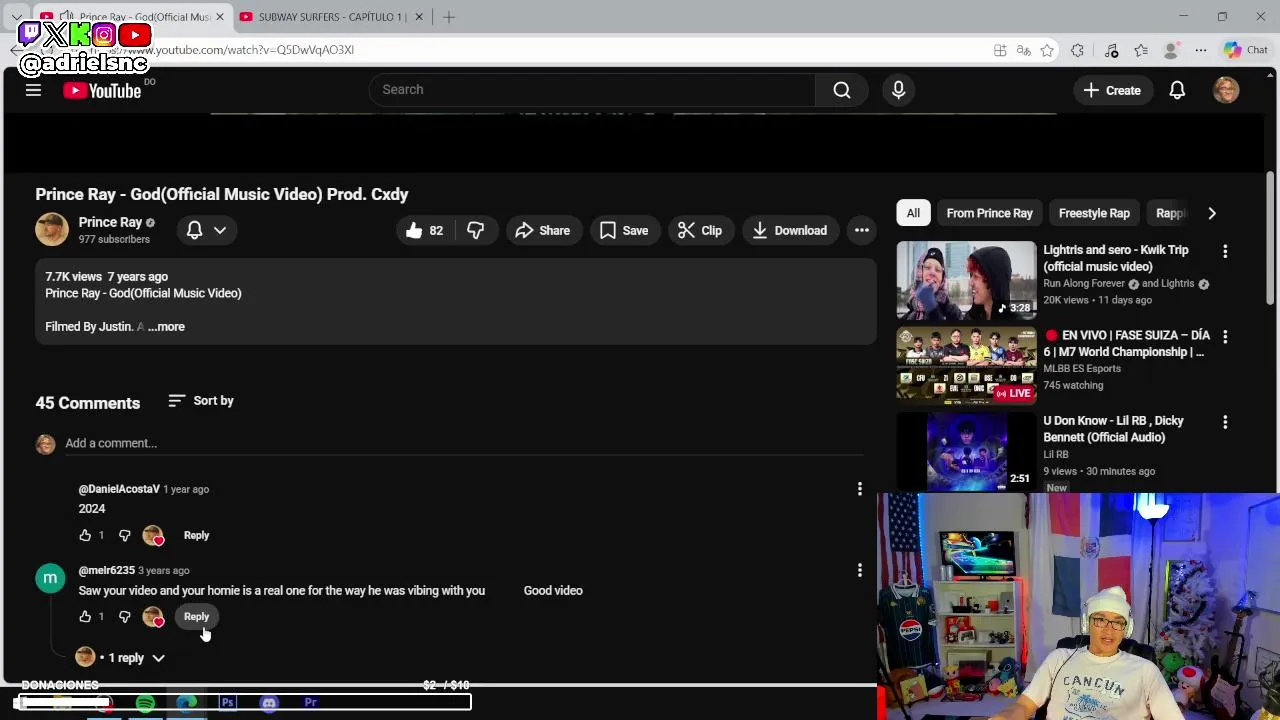Open Photoshop from the taskbar

(228, 703)
